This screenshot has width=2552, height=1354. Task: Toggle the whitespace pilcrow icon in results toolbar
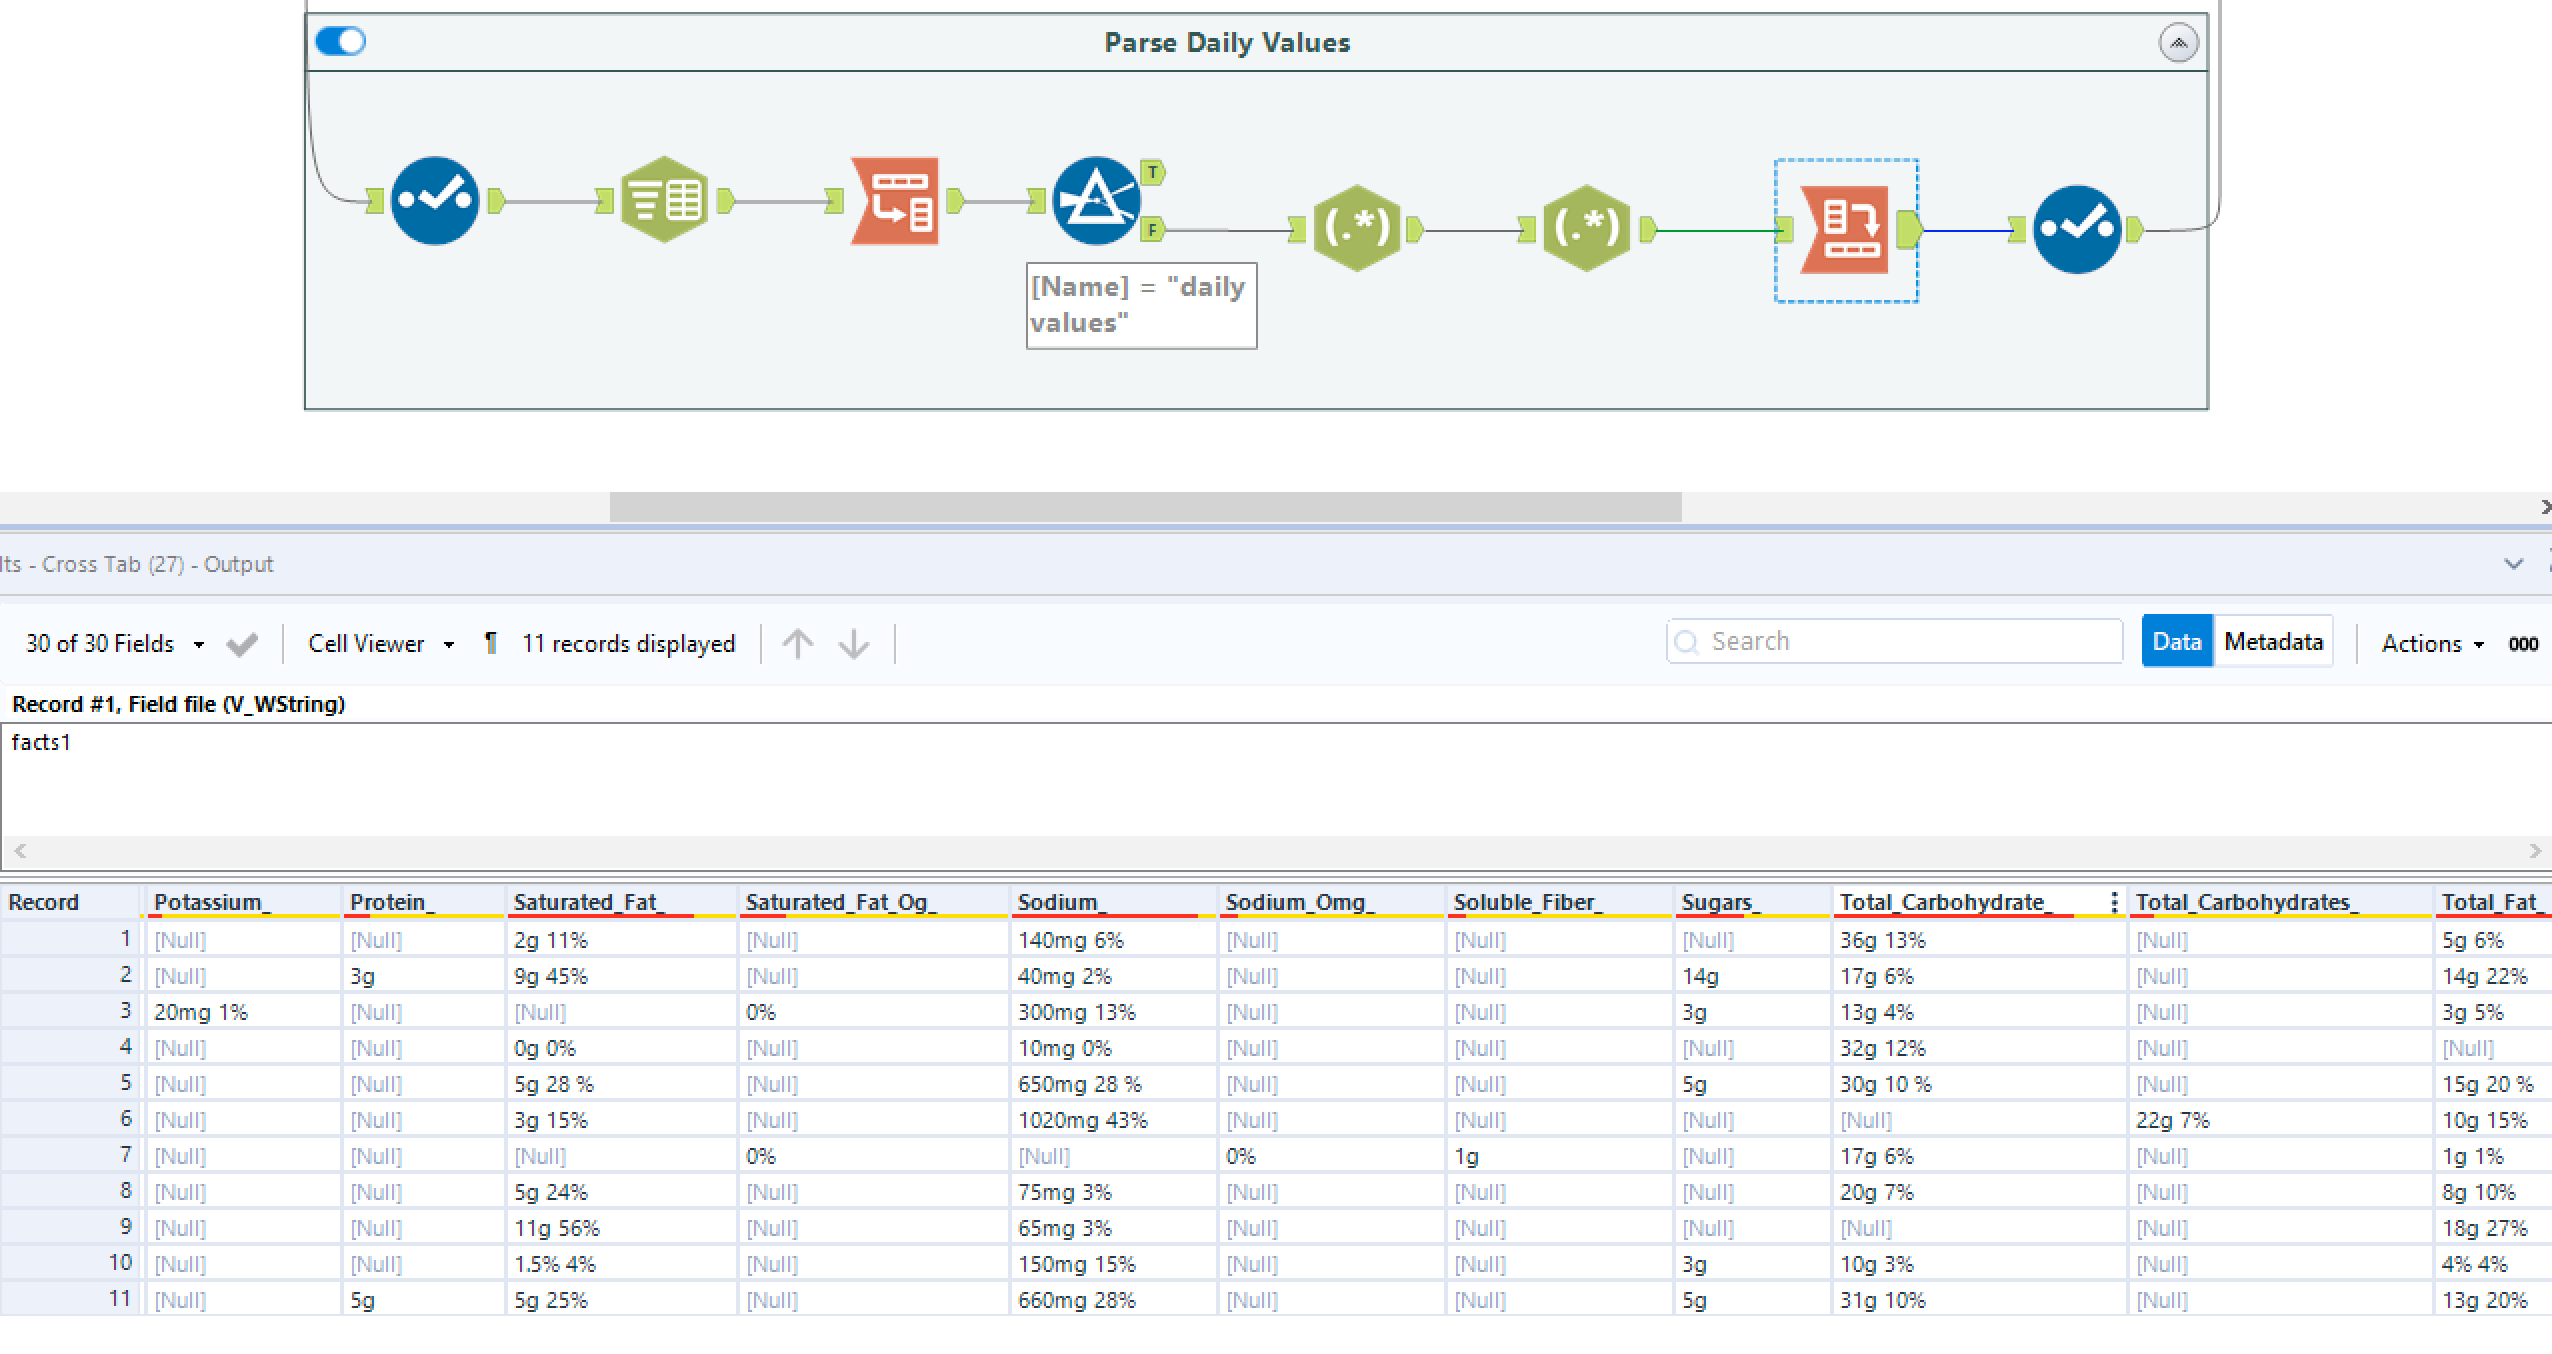pyautogui.click(x=489, y=642)
